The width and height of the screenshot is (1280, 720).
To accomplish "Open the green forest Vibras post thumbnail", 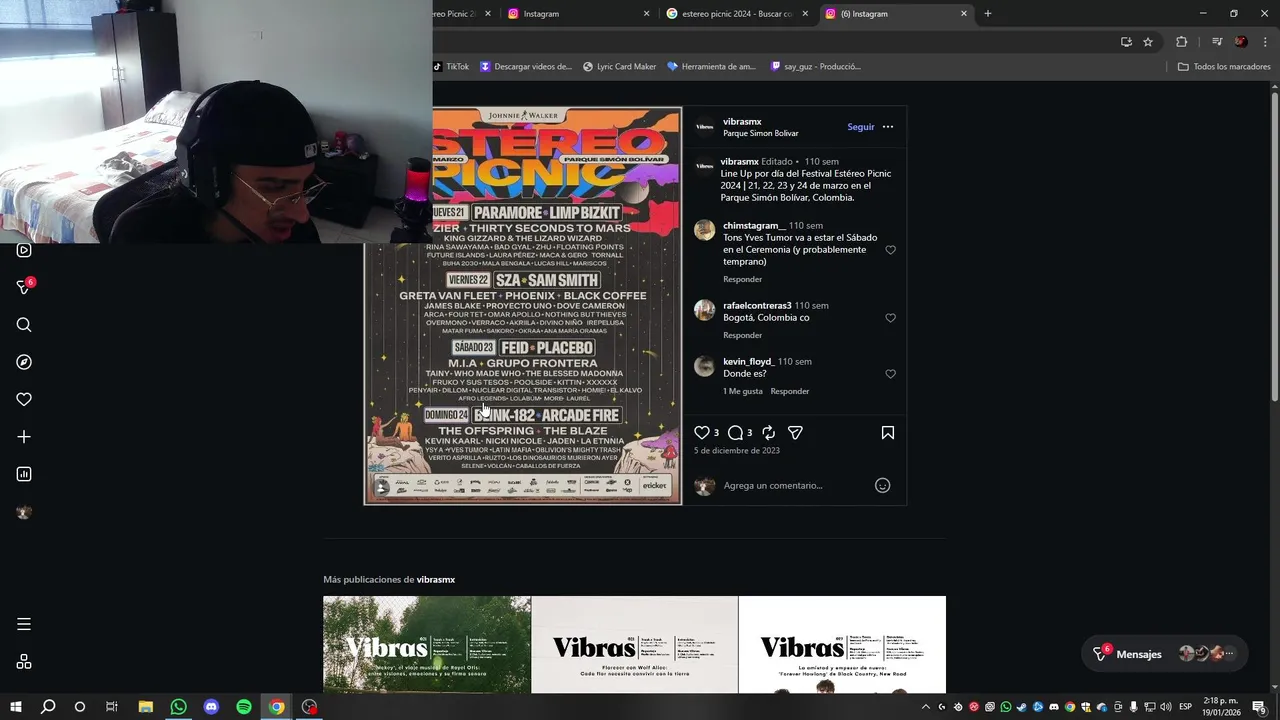I will 427,645.
